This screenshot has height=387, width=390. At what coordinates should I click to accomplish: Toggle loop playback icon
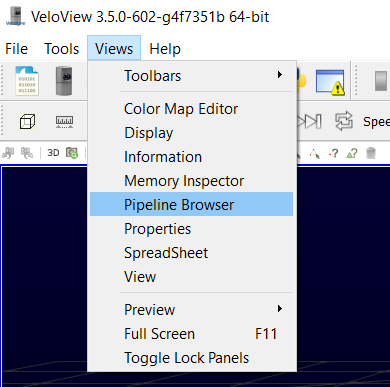[x=344, y=121]
